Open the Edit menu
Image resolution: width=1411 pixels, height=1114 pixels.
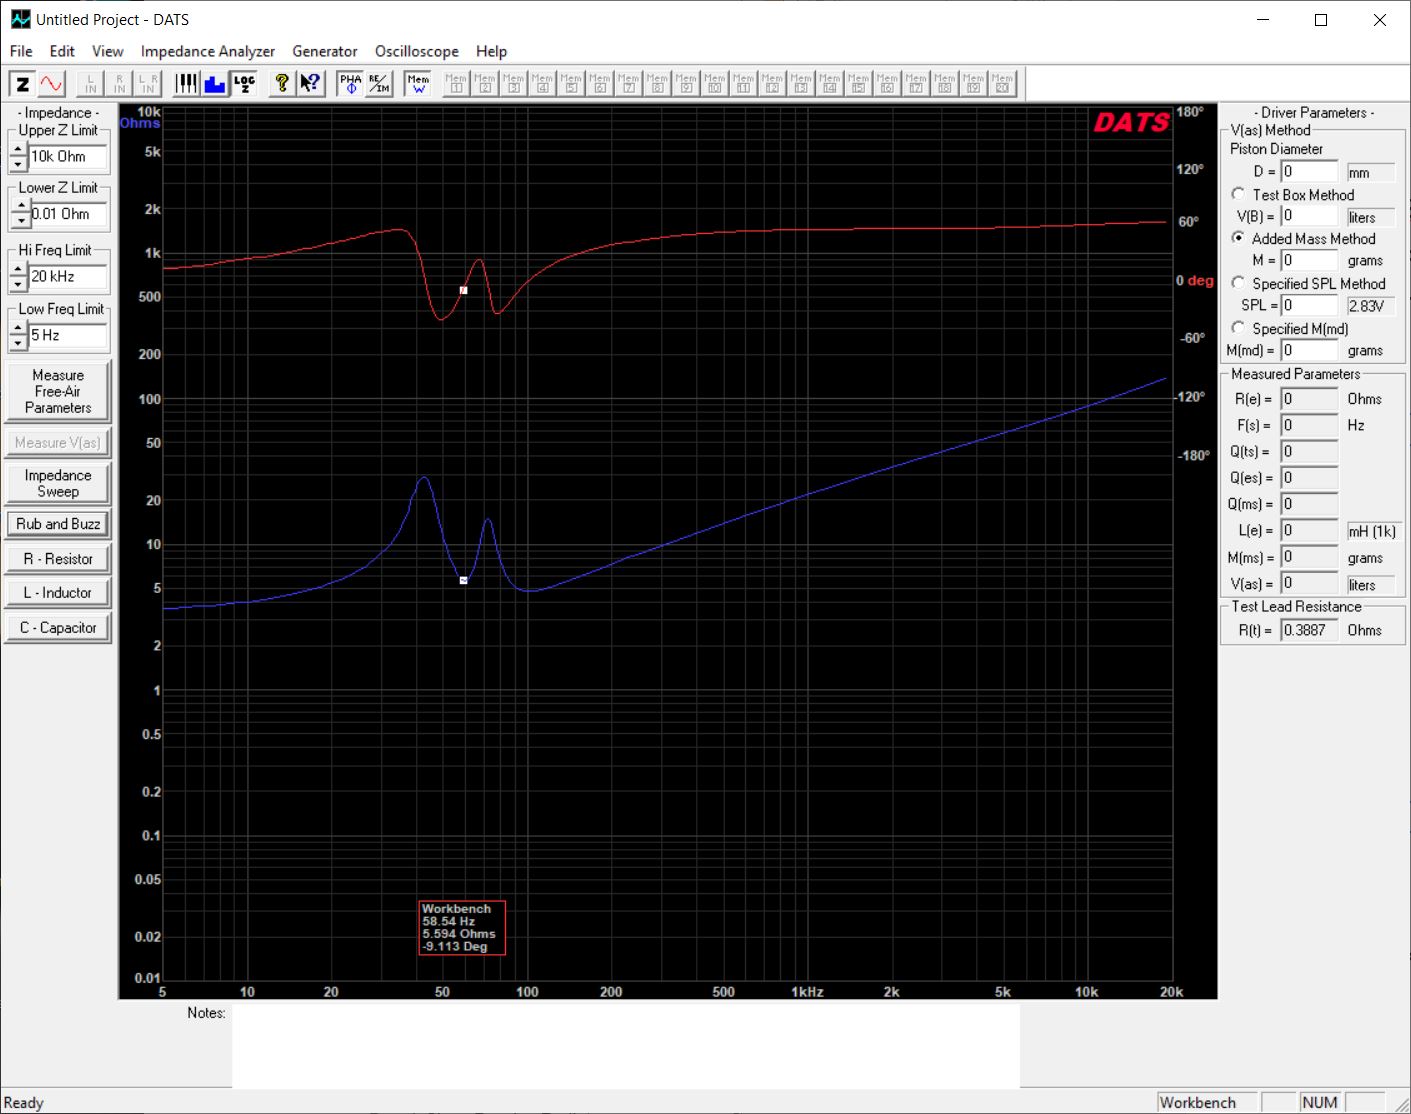click(x=62, y=51)
